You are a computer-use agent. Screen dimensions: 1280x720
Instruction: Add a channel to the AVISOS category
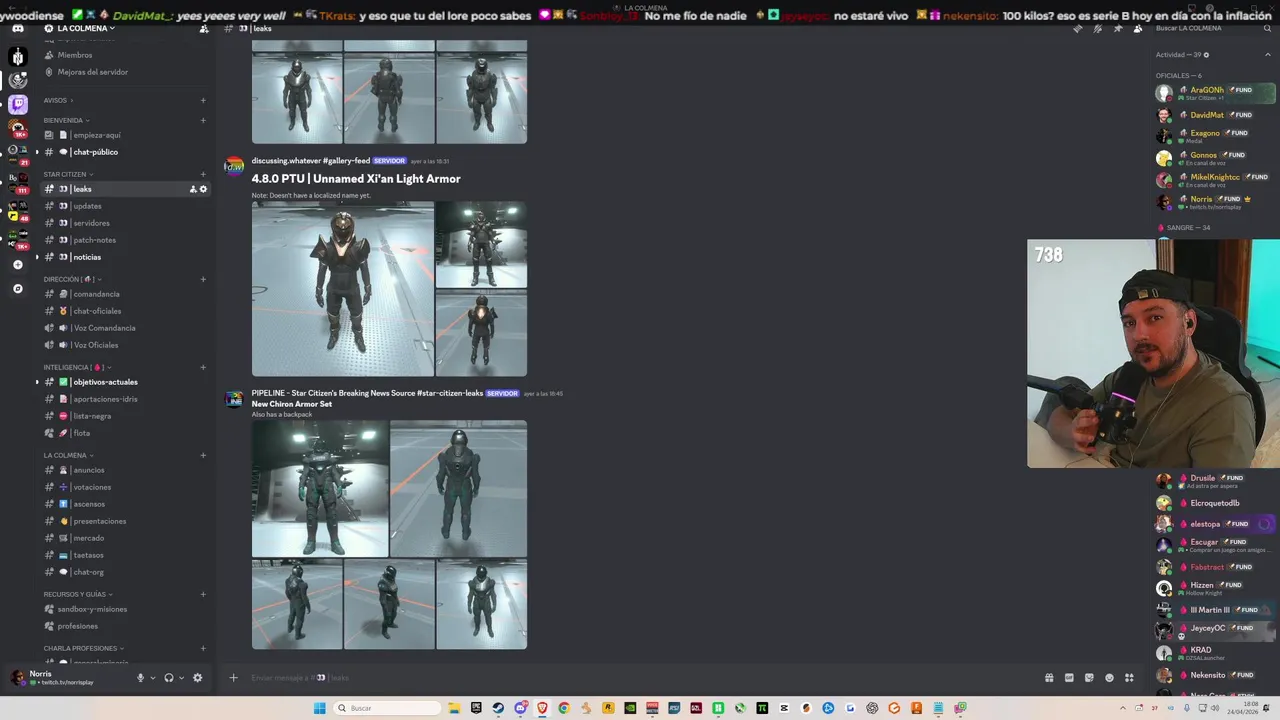(203, 100)
